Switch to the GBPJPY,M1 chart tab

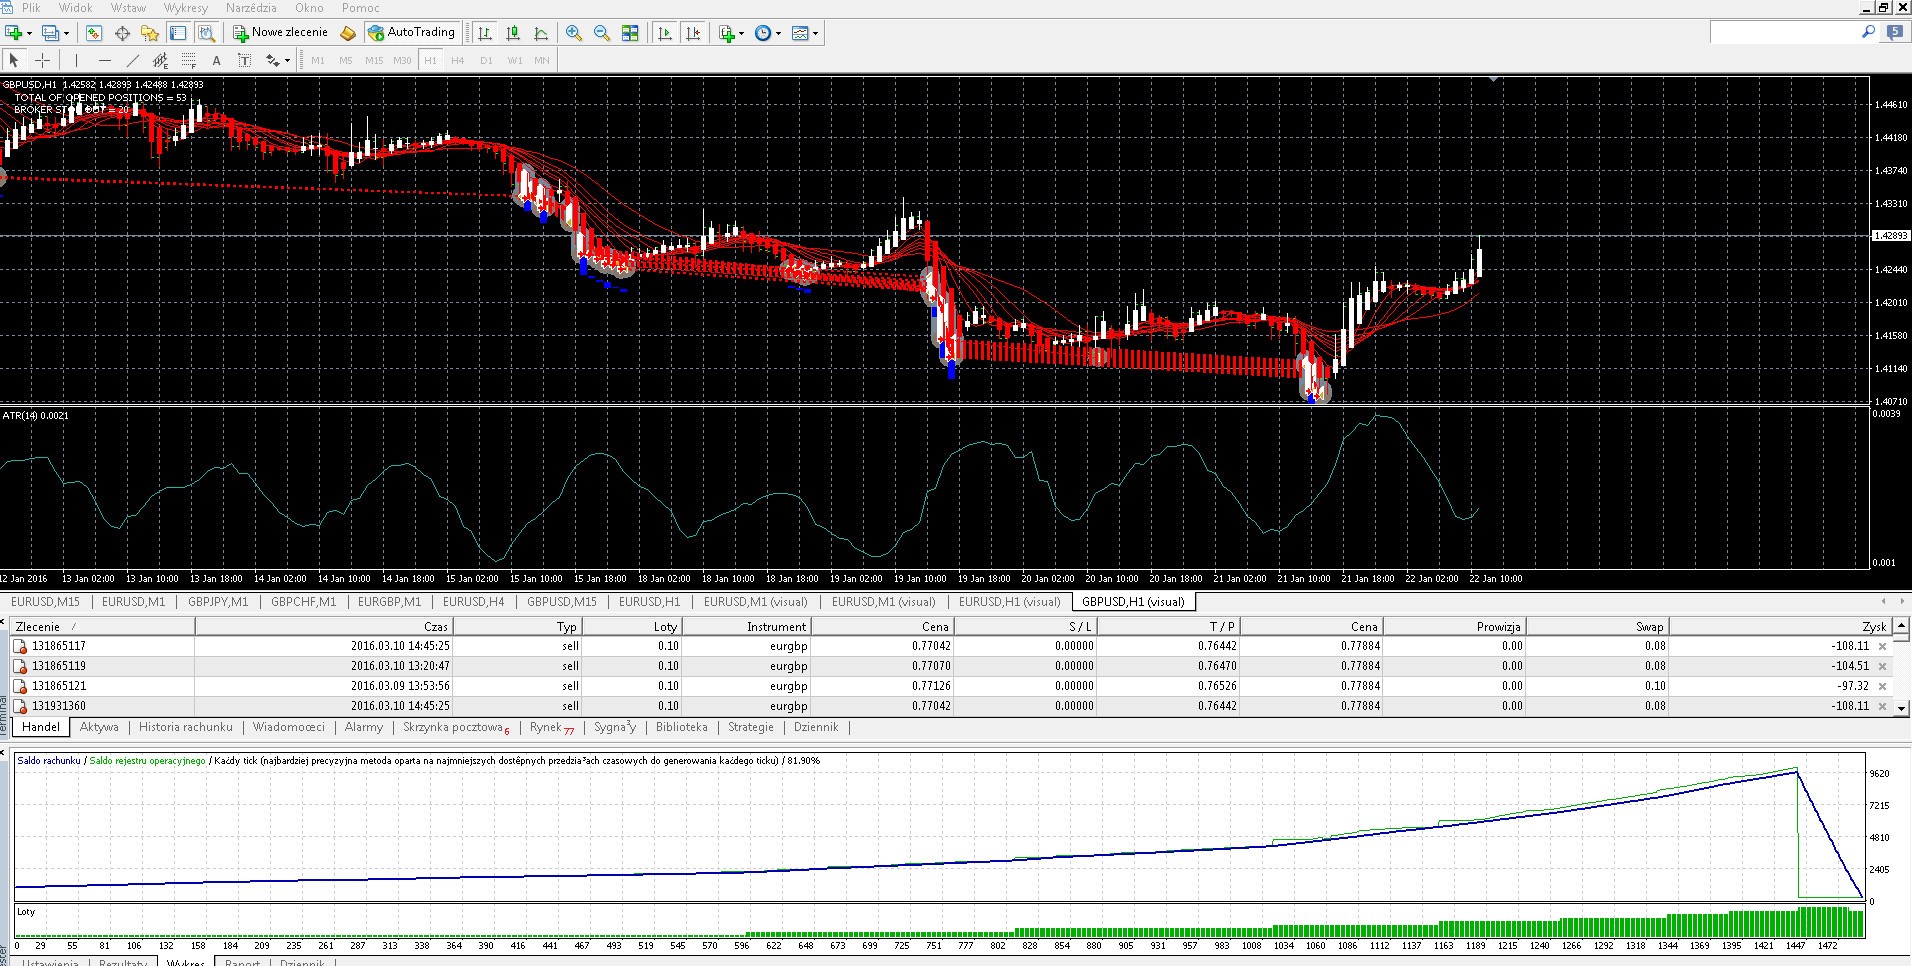(218, 601)
